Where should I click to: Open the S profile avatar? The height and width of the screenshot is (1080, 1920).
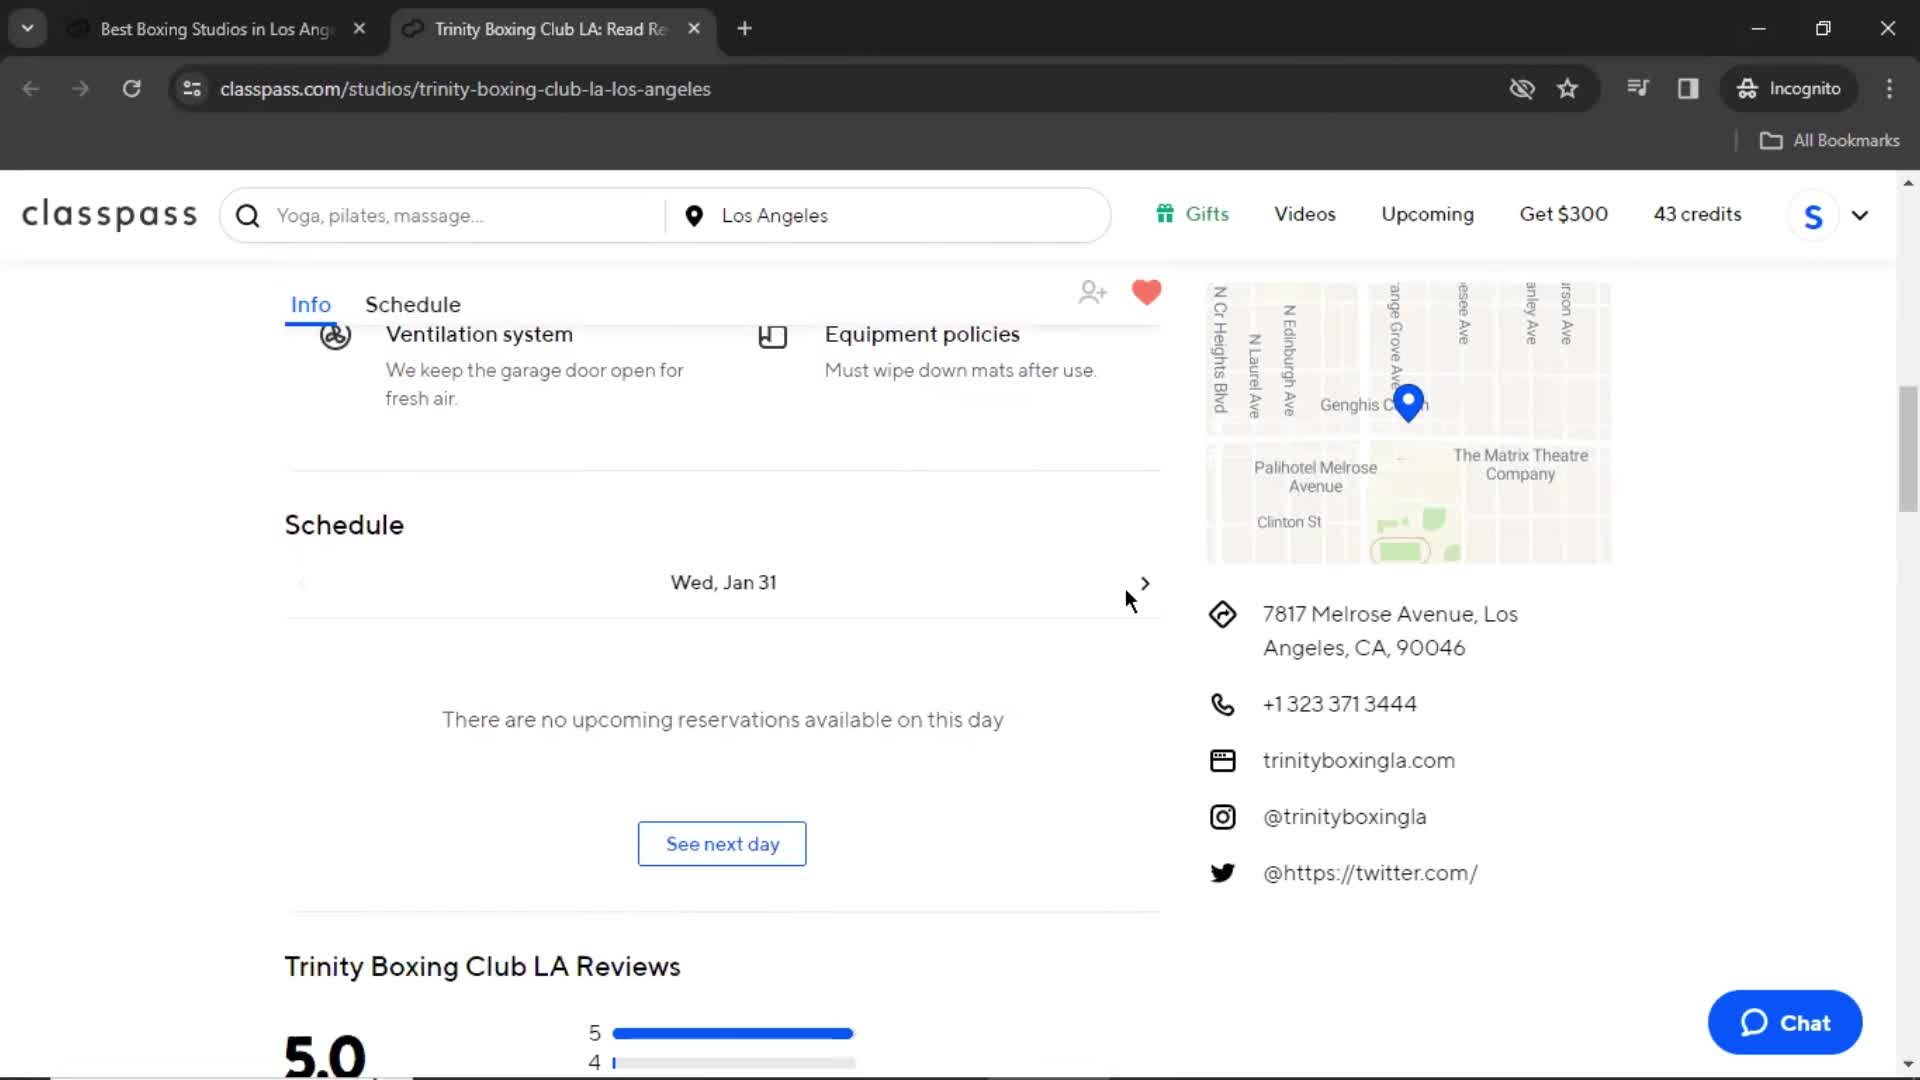coord(1813,216)
